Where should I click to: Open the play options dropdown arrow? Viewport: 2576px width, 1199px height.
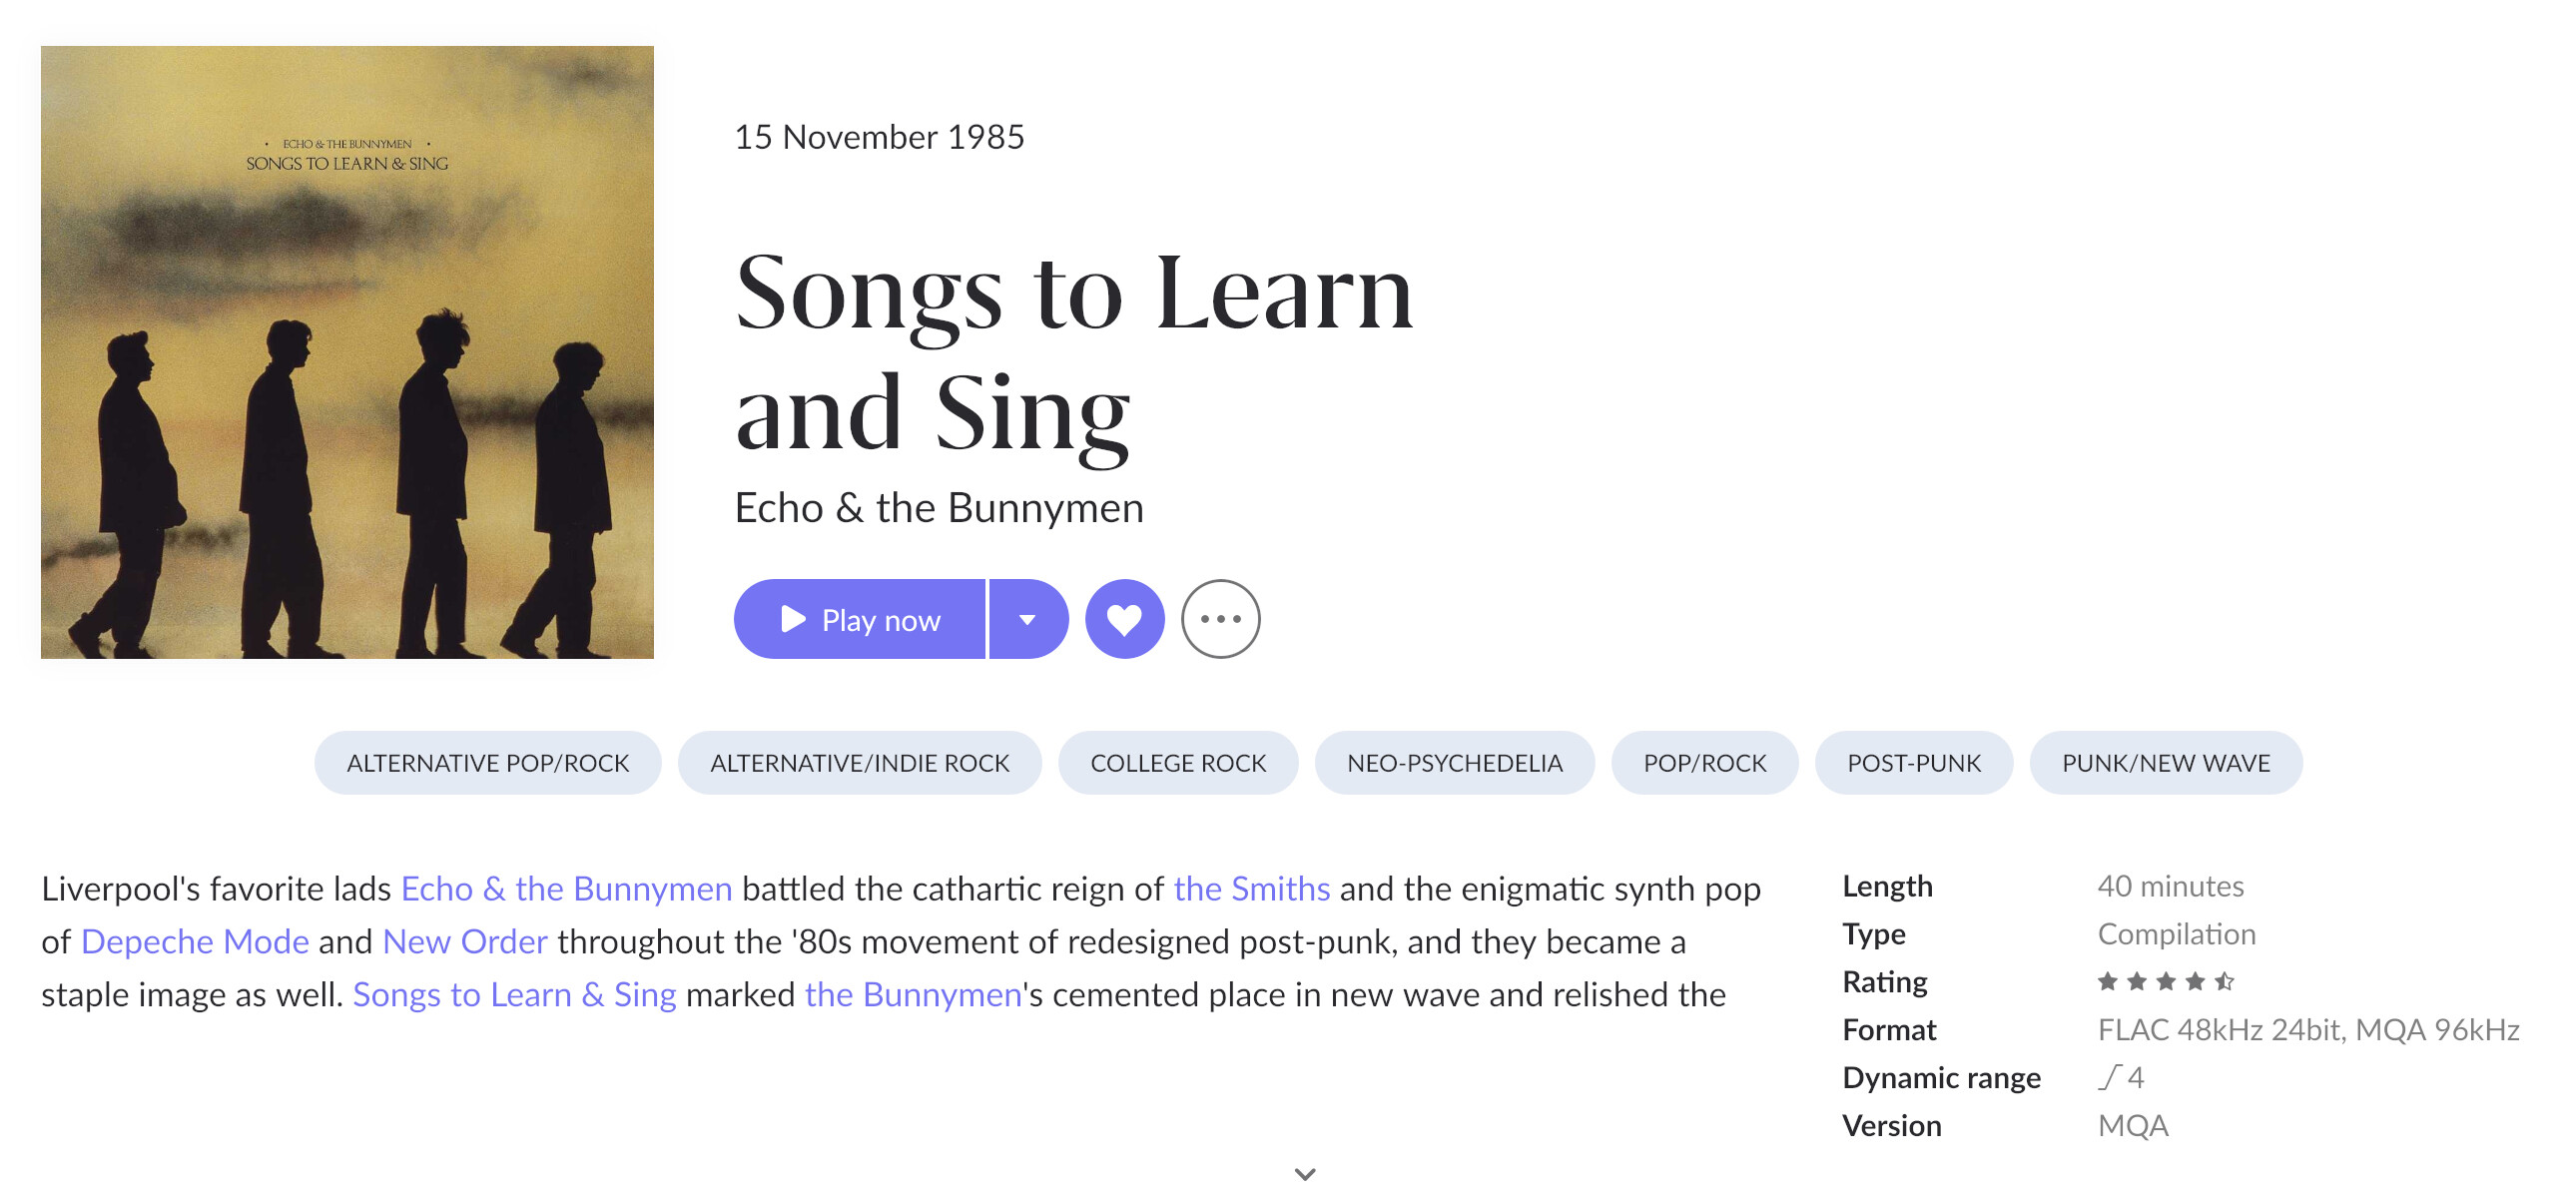pos(1027,619)
